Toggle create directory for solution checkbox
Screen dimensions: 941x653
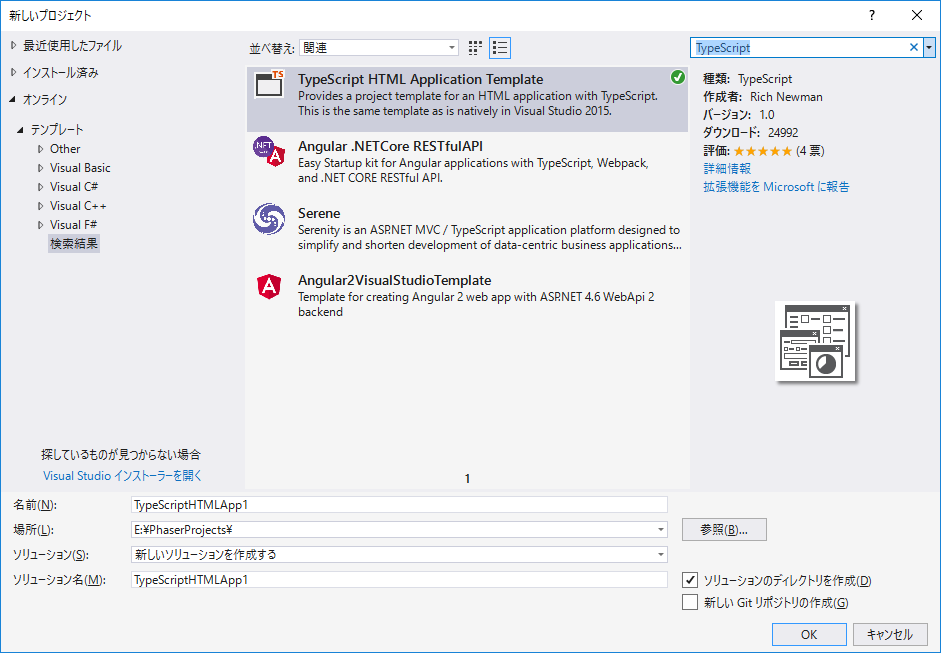[690, 580]
